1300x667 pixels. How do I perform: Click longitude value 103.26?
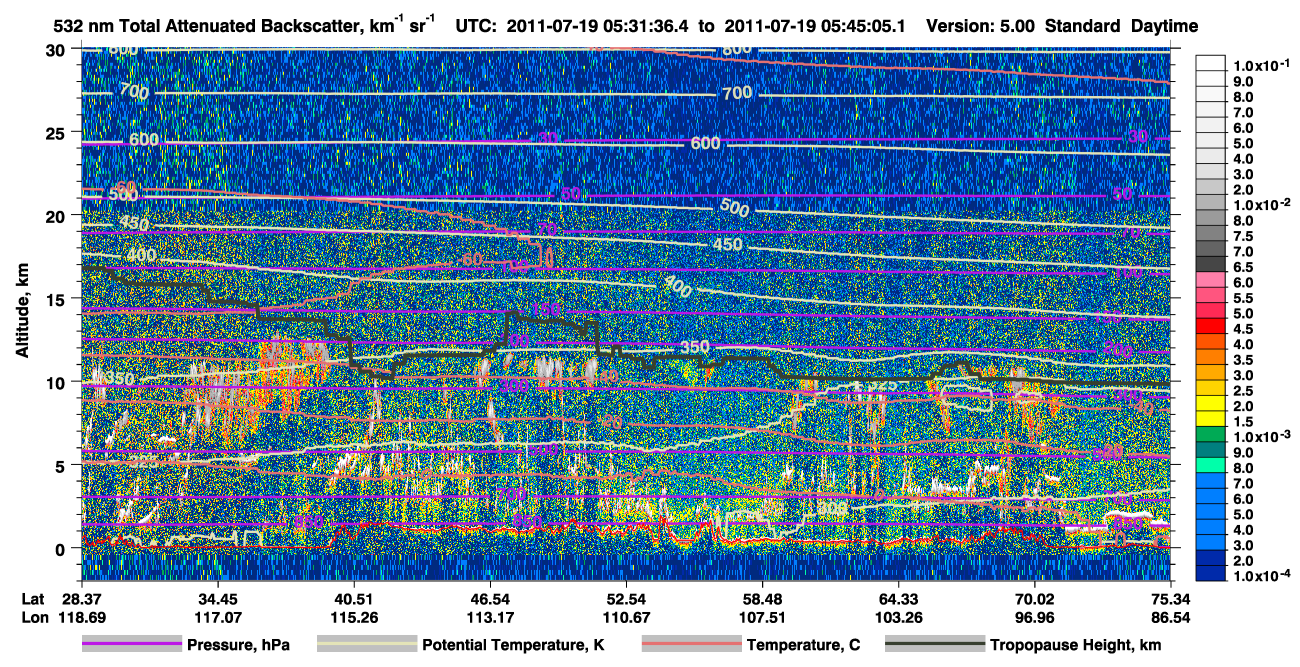[x=899, y=618]
